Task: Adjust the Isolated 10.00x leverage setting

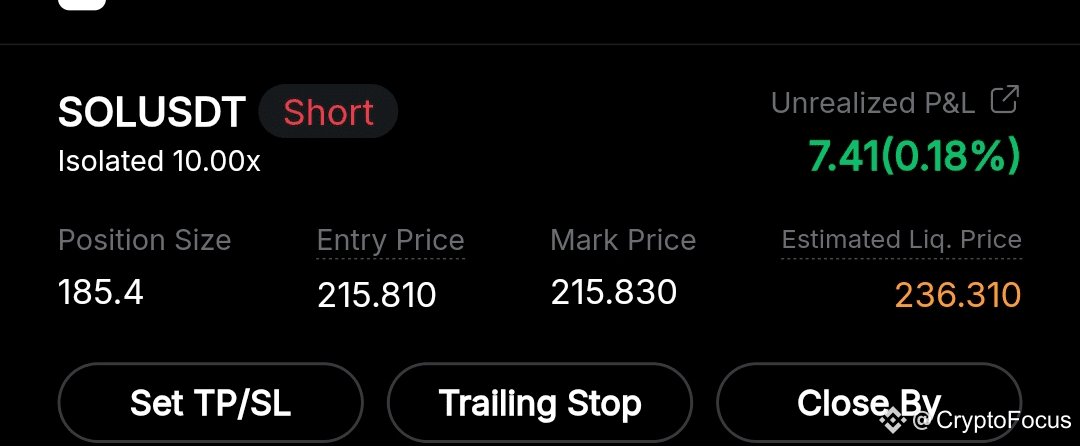Action: (x=159, y=162)
